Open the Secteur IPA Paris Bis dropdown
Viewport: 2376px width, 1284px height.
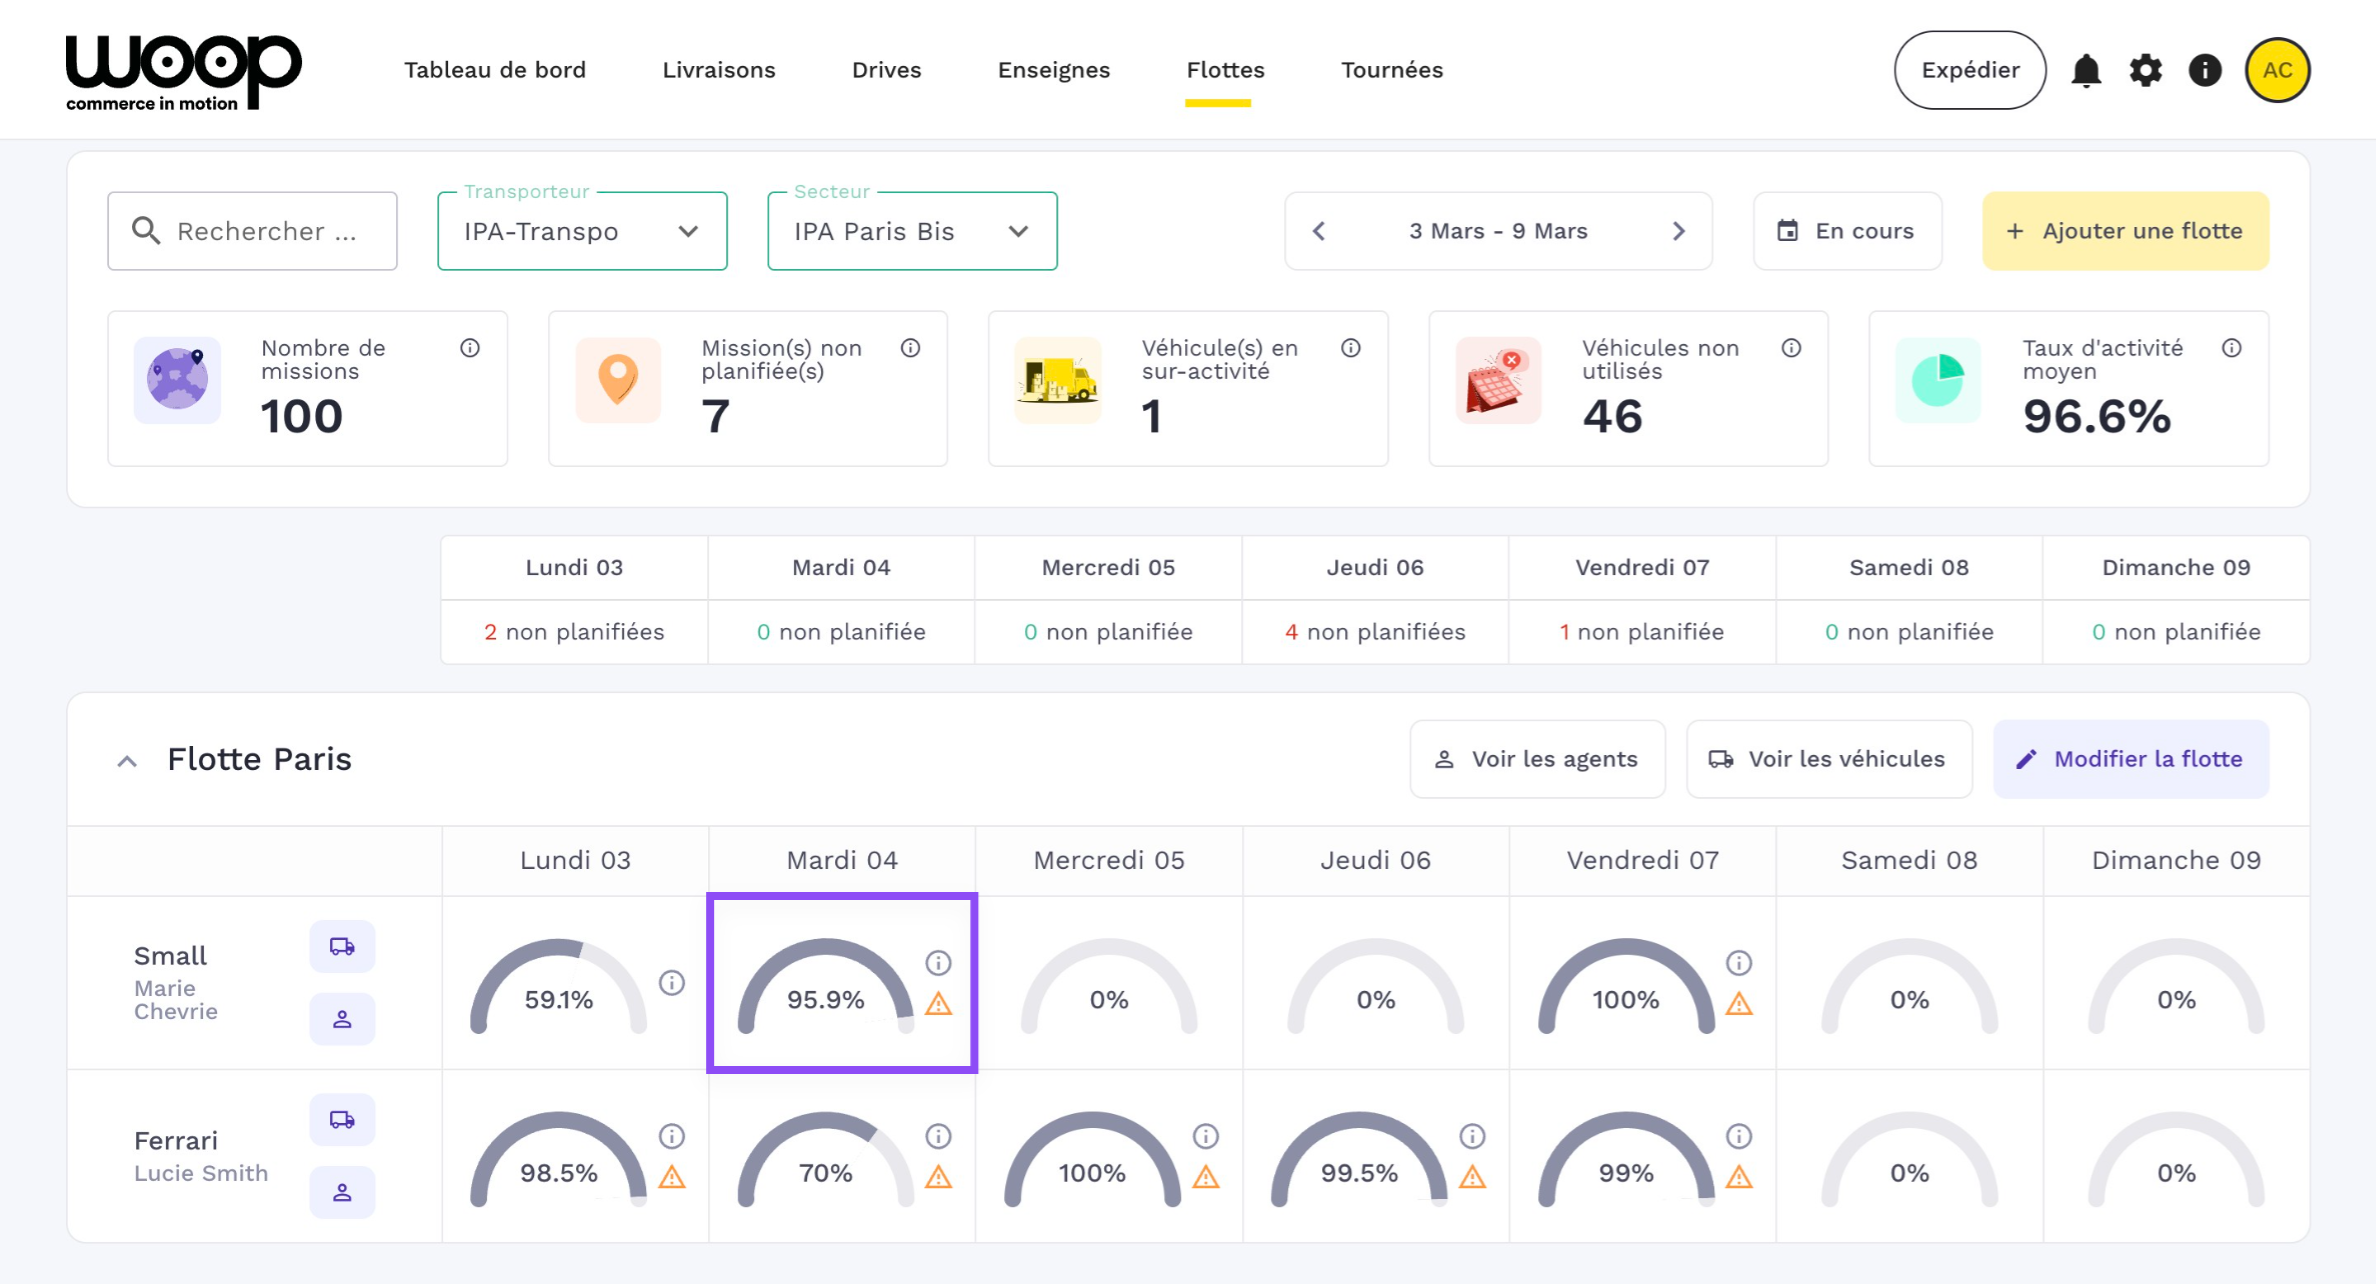[x=912, y=231]
